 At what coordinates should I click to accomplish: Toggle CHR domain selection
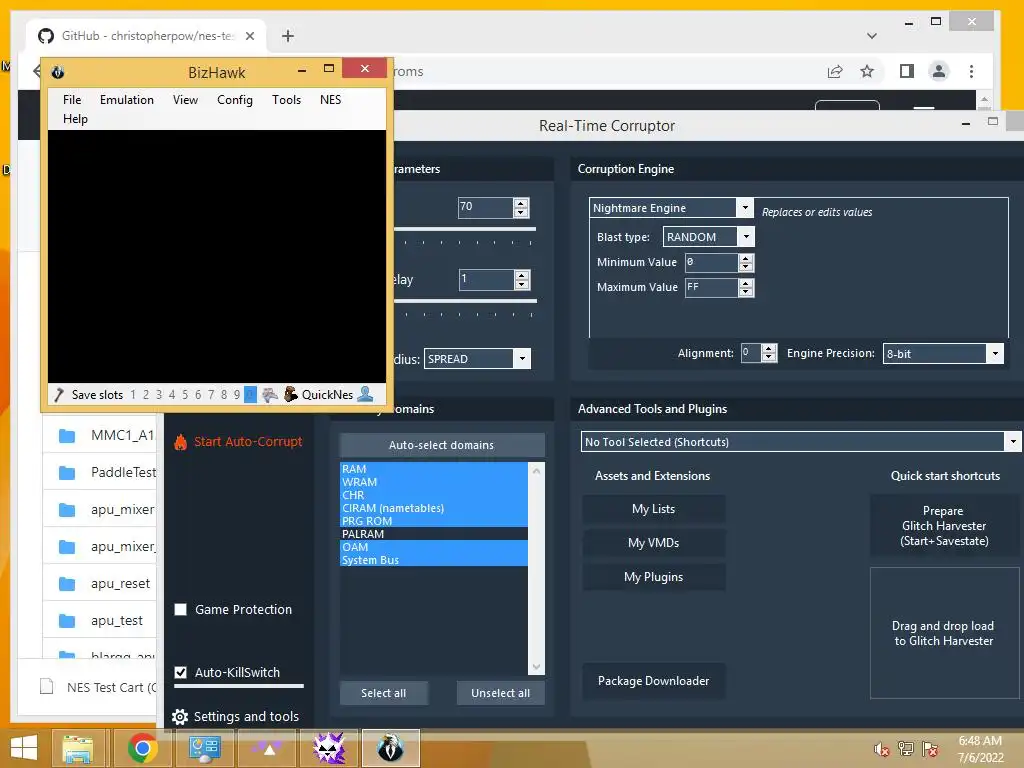(x=434, y=495)
